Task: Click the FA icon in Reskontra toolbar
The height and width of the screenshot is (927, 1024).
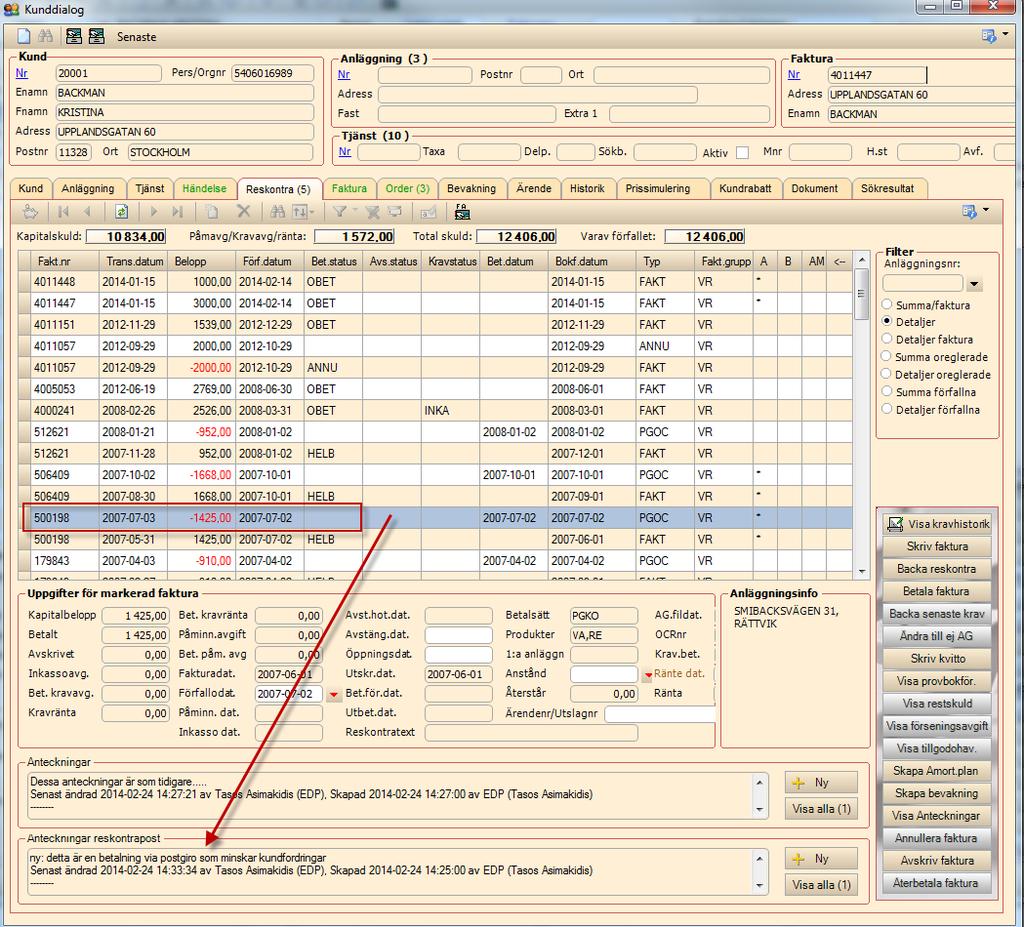Action: click(462, 212)
